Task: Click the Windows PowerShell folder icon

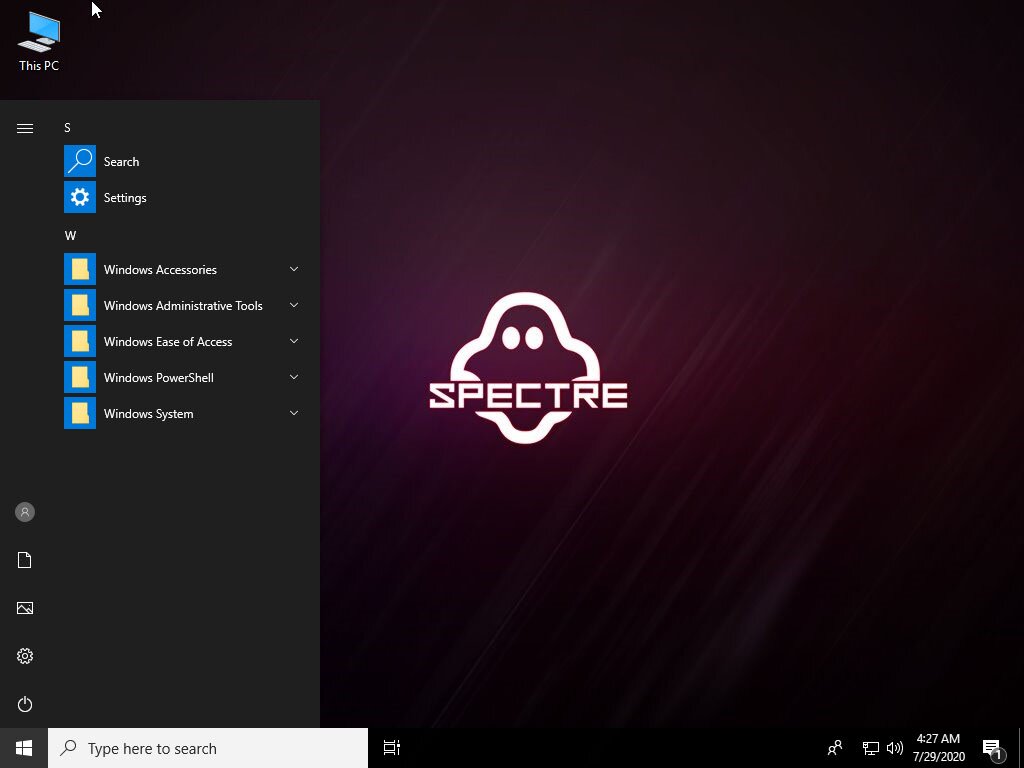Action: 80,377
